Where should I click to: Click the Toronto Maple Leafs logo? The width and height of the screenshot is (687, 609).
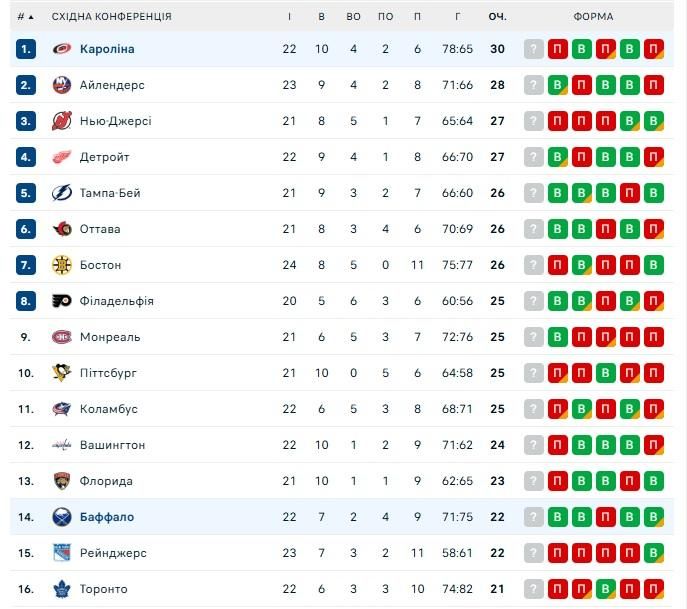(x=62, y=589)
